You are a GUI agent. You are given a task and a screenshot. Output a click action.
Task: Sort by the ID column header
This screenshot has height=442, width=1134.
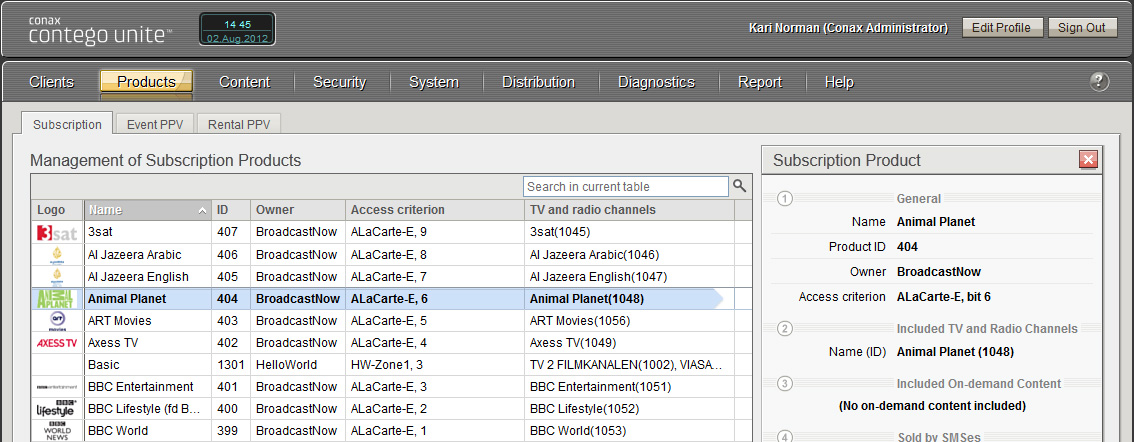click(230, 210)
